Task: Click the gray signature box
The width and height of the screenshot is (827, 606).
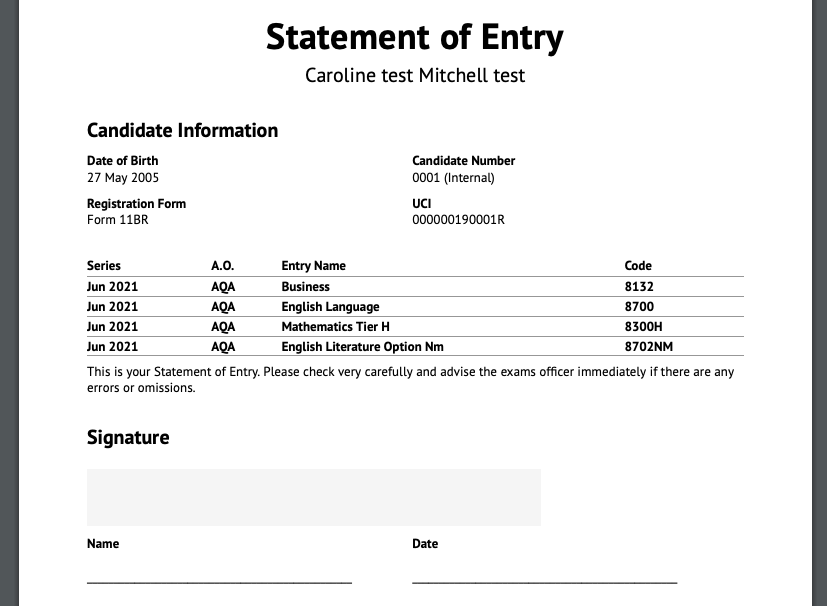Action: 313,497
